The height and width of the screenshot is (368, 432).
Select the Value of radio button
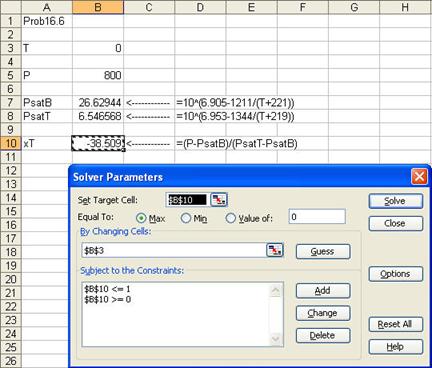[x=231, y=218]
